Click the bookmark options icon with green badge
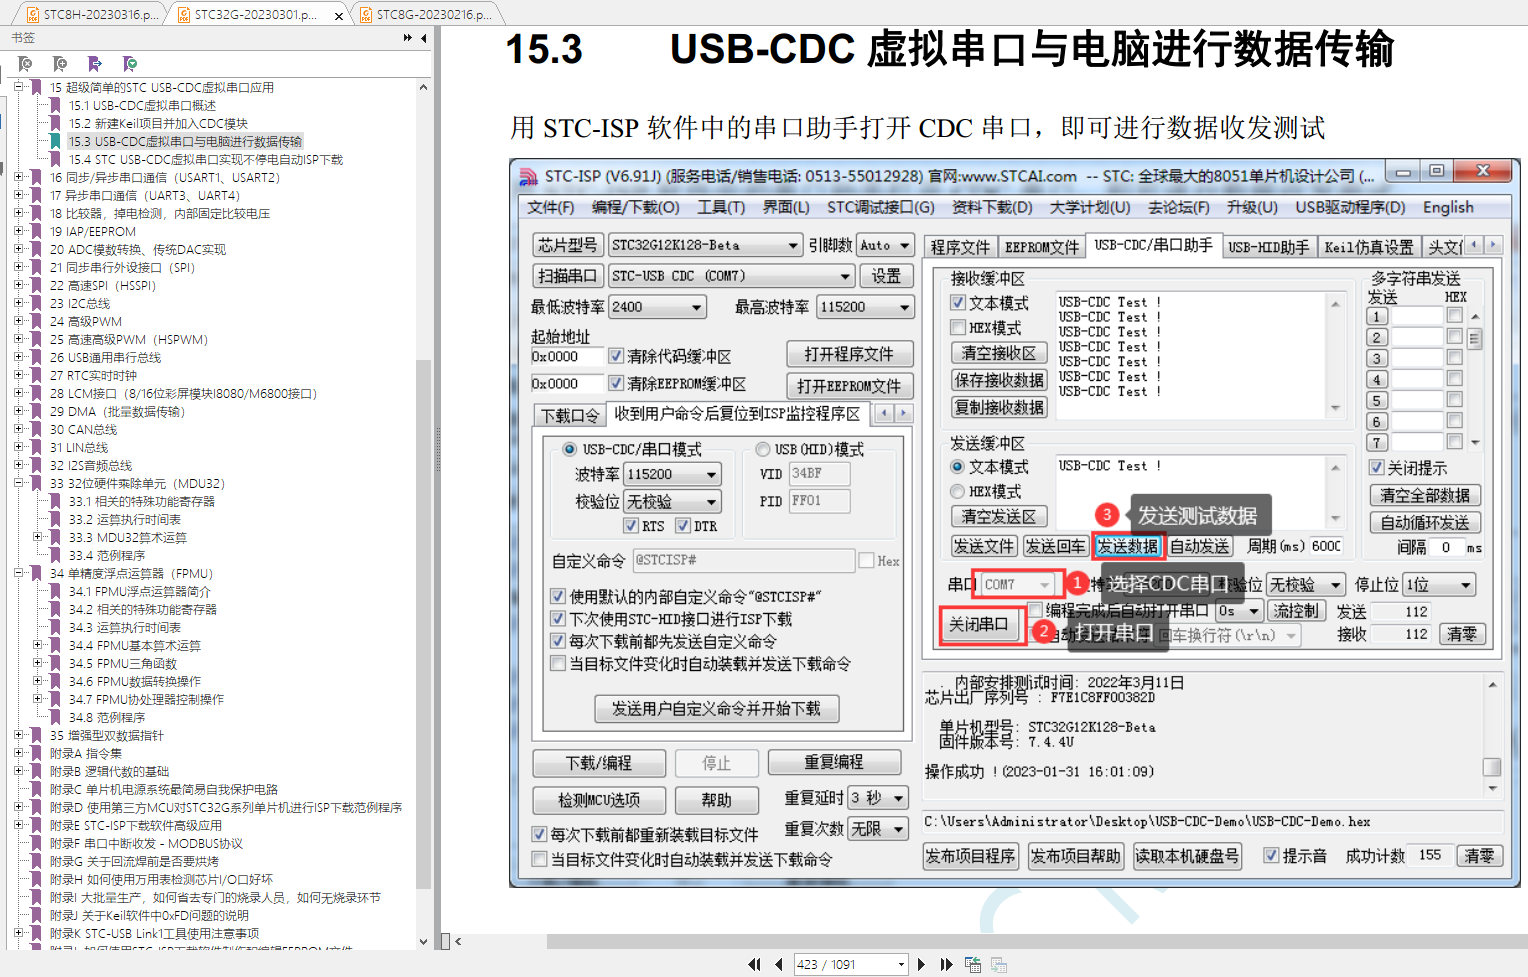This screenshot has height=977, width=1528. pyautogui.click(x=129, y=64)
